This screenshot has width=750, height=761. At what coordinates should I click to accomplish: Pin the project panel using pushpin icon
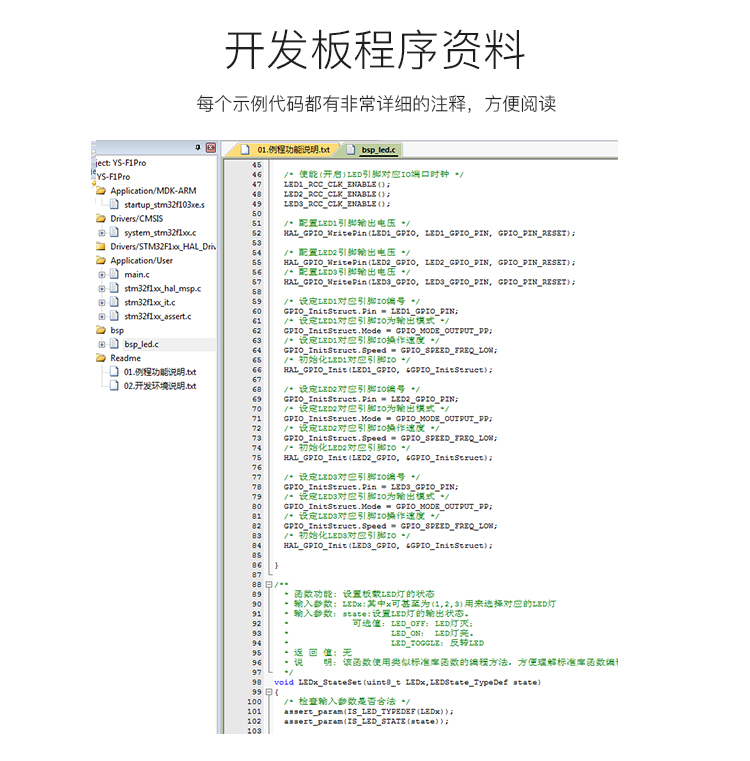(198, 148)
